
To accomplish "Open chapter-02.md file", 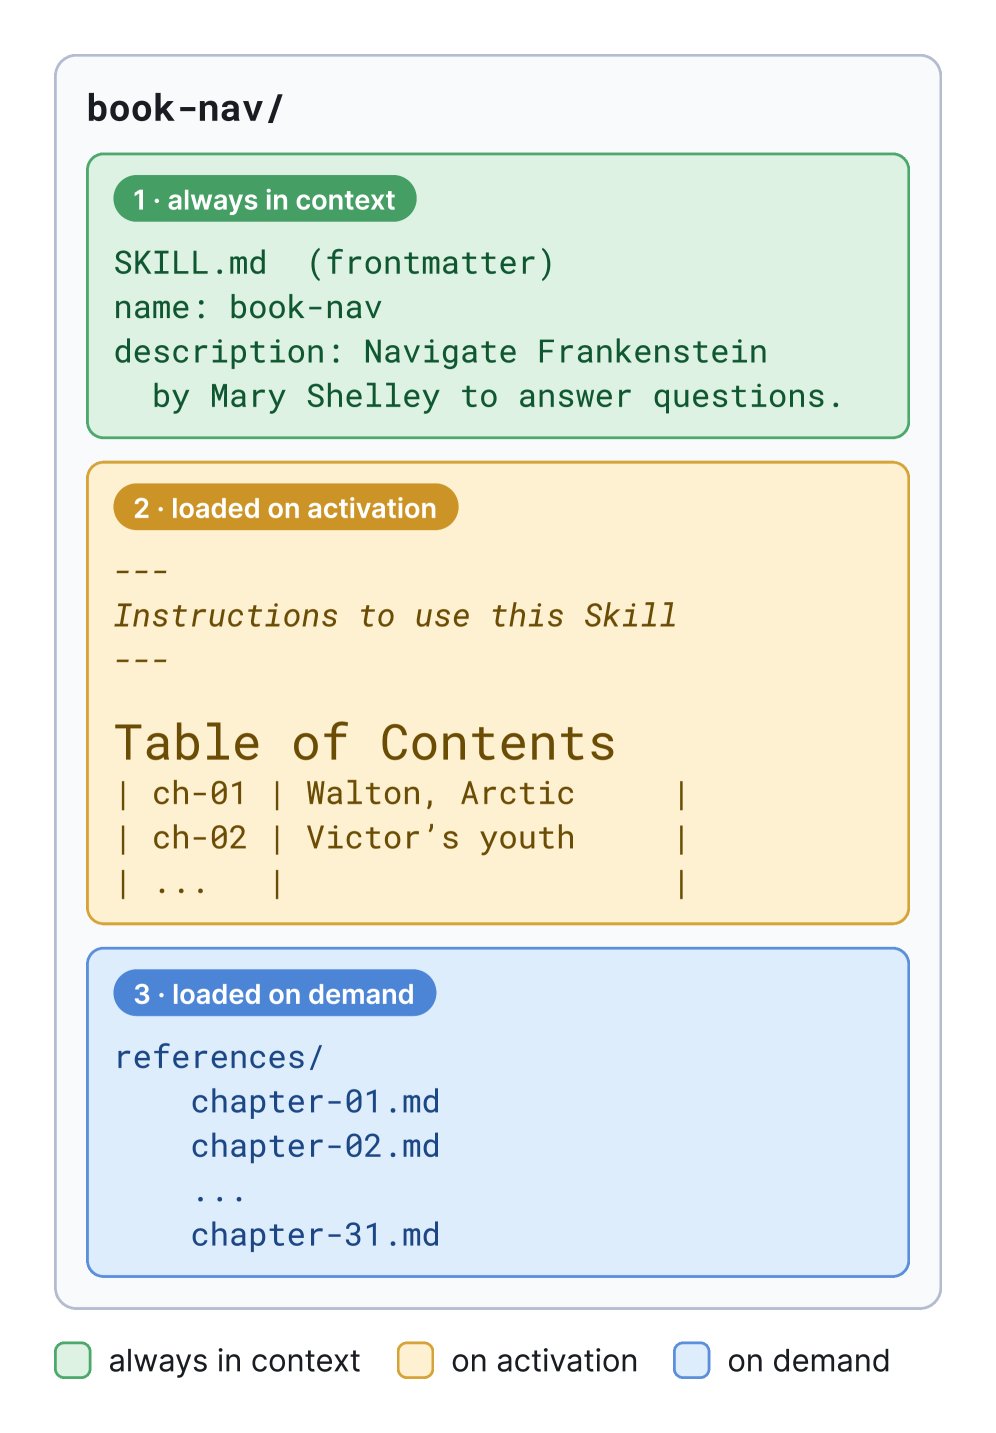I will coord(315,1146).
